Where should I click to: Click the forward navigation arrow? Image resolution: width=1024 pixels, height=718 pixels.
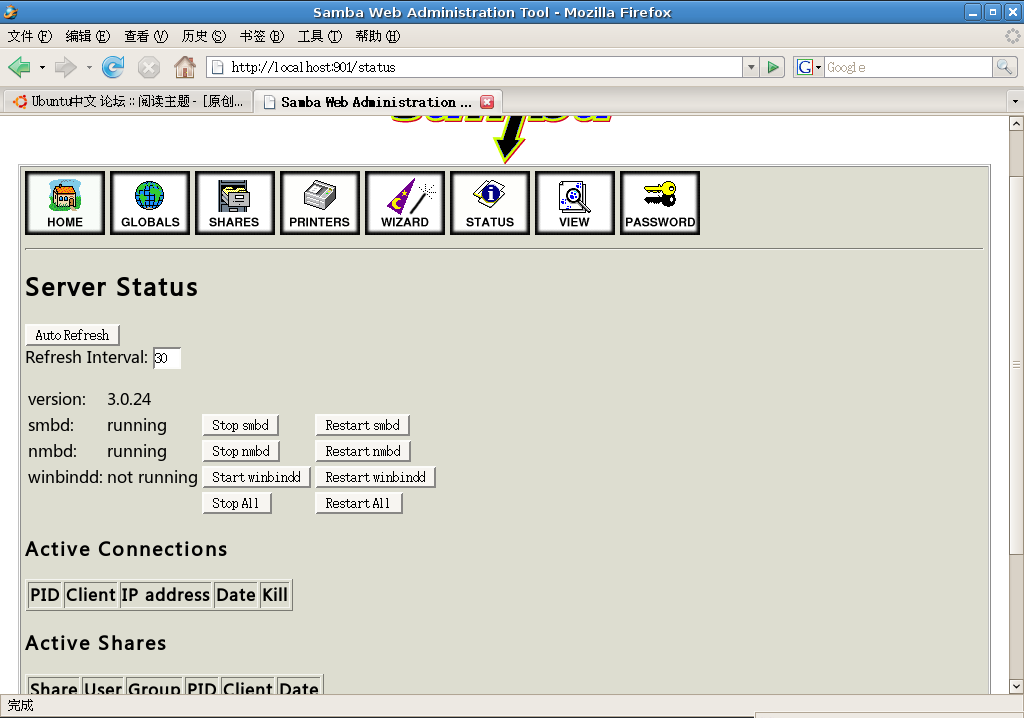66,67
